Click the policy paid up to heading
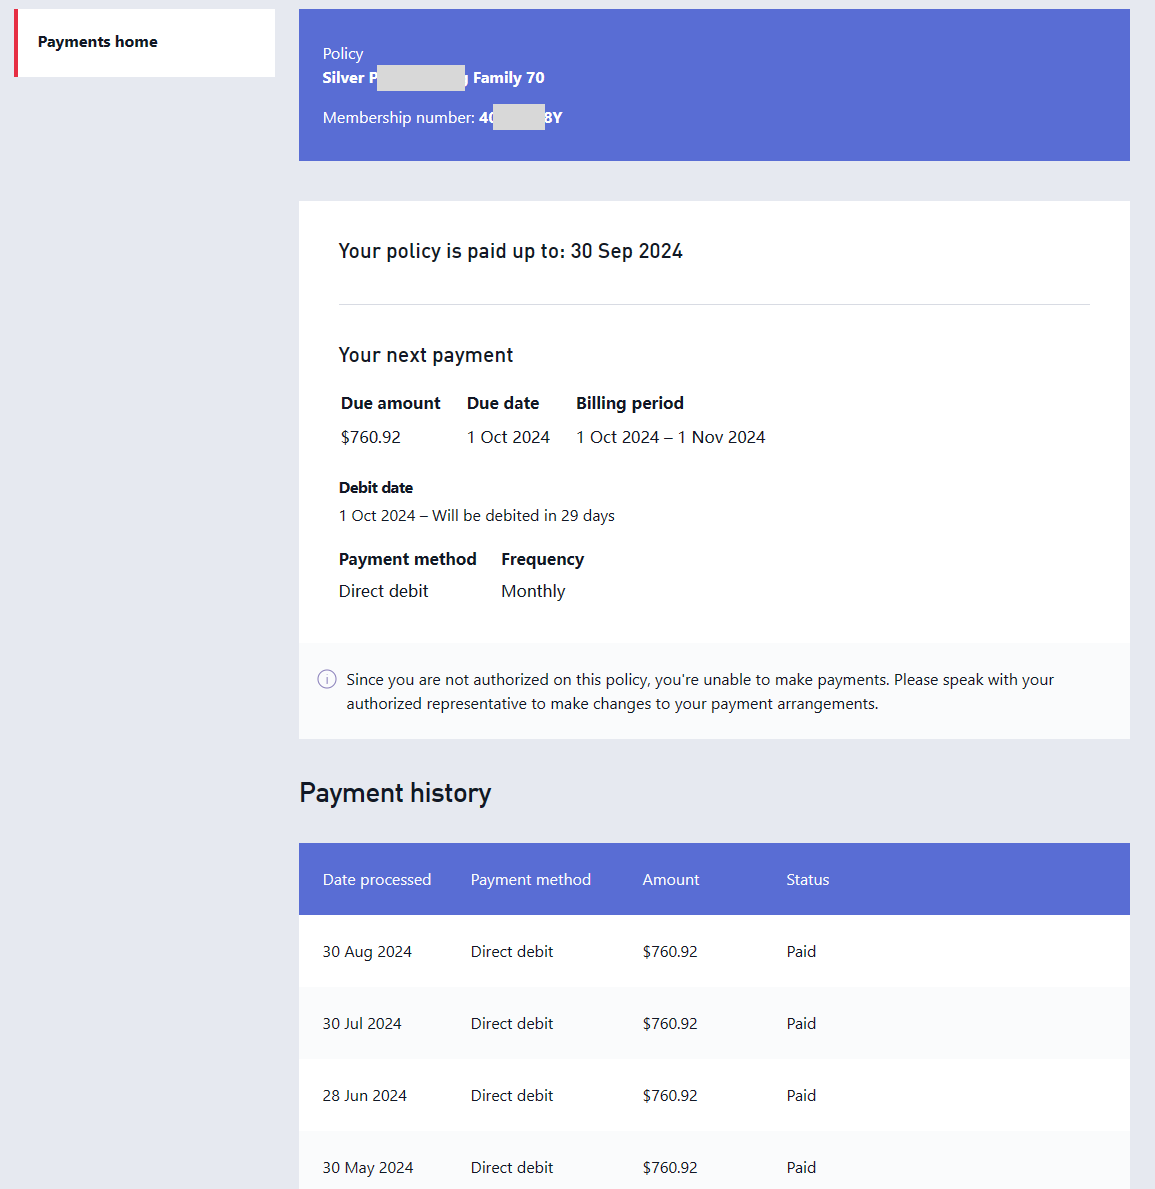The width and height of the screenshot is (1155, 1189). 510,251
